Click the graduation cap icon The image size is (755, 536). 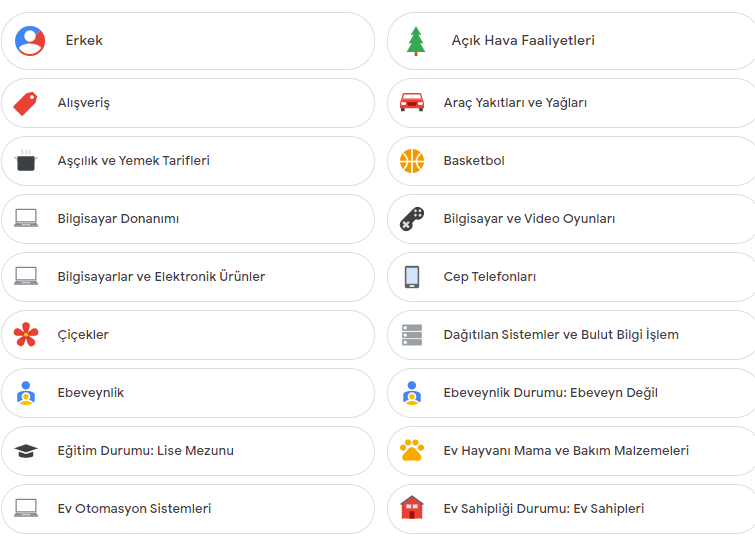tap(26, 451)
